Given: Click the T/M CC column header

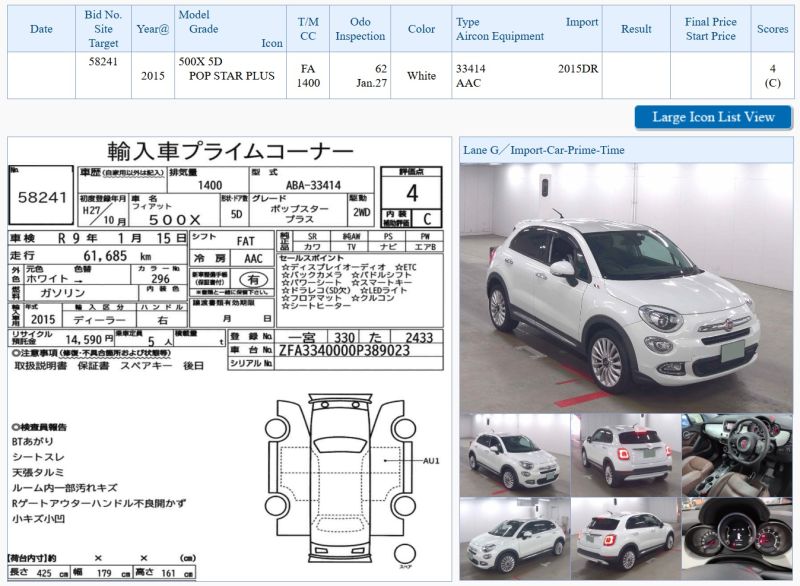Looking at the screenshot, I should [x=308, y=29].
